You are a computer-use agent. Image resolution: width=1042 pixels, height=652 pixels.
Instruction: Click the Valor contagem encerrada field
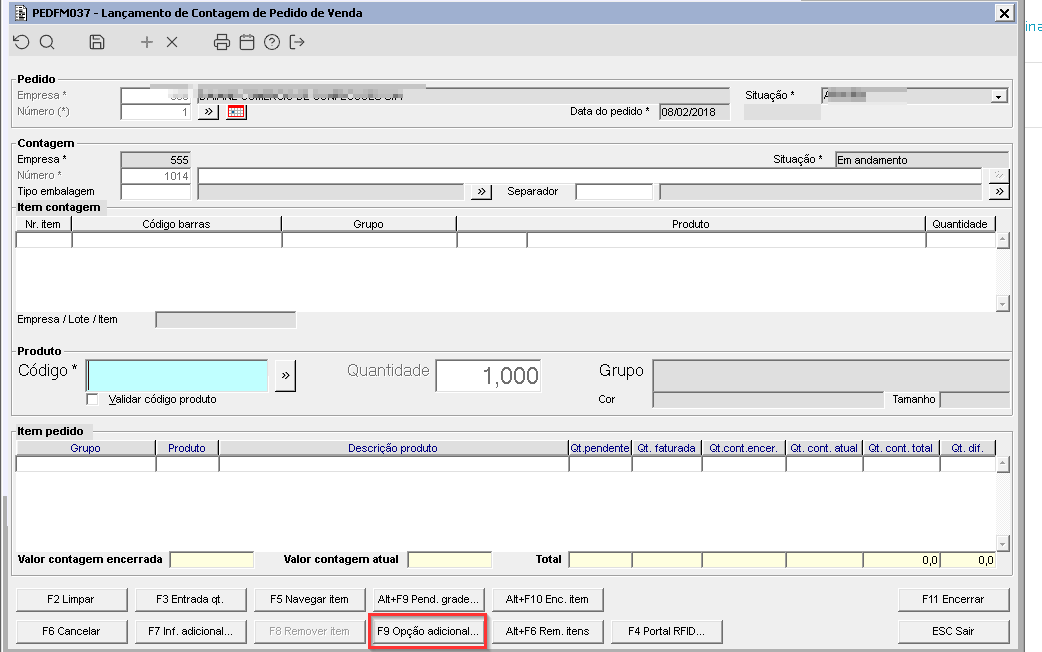[x=212, y=560]
